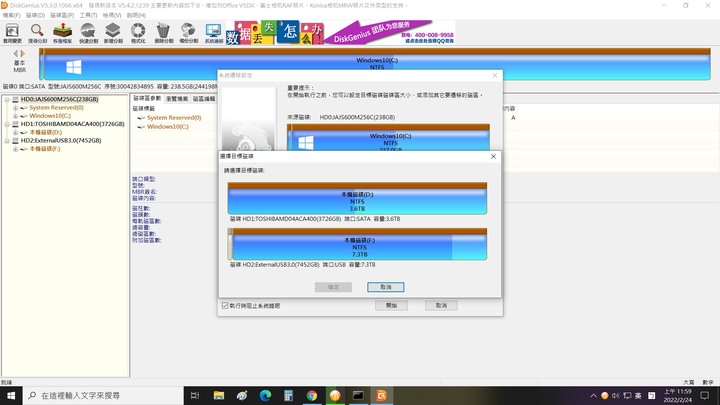This screenshot has width=720, height=405.
Task: Select local disk (D:) in left tree
Action: pyautogui.click(x=45, y=132)
